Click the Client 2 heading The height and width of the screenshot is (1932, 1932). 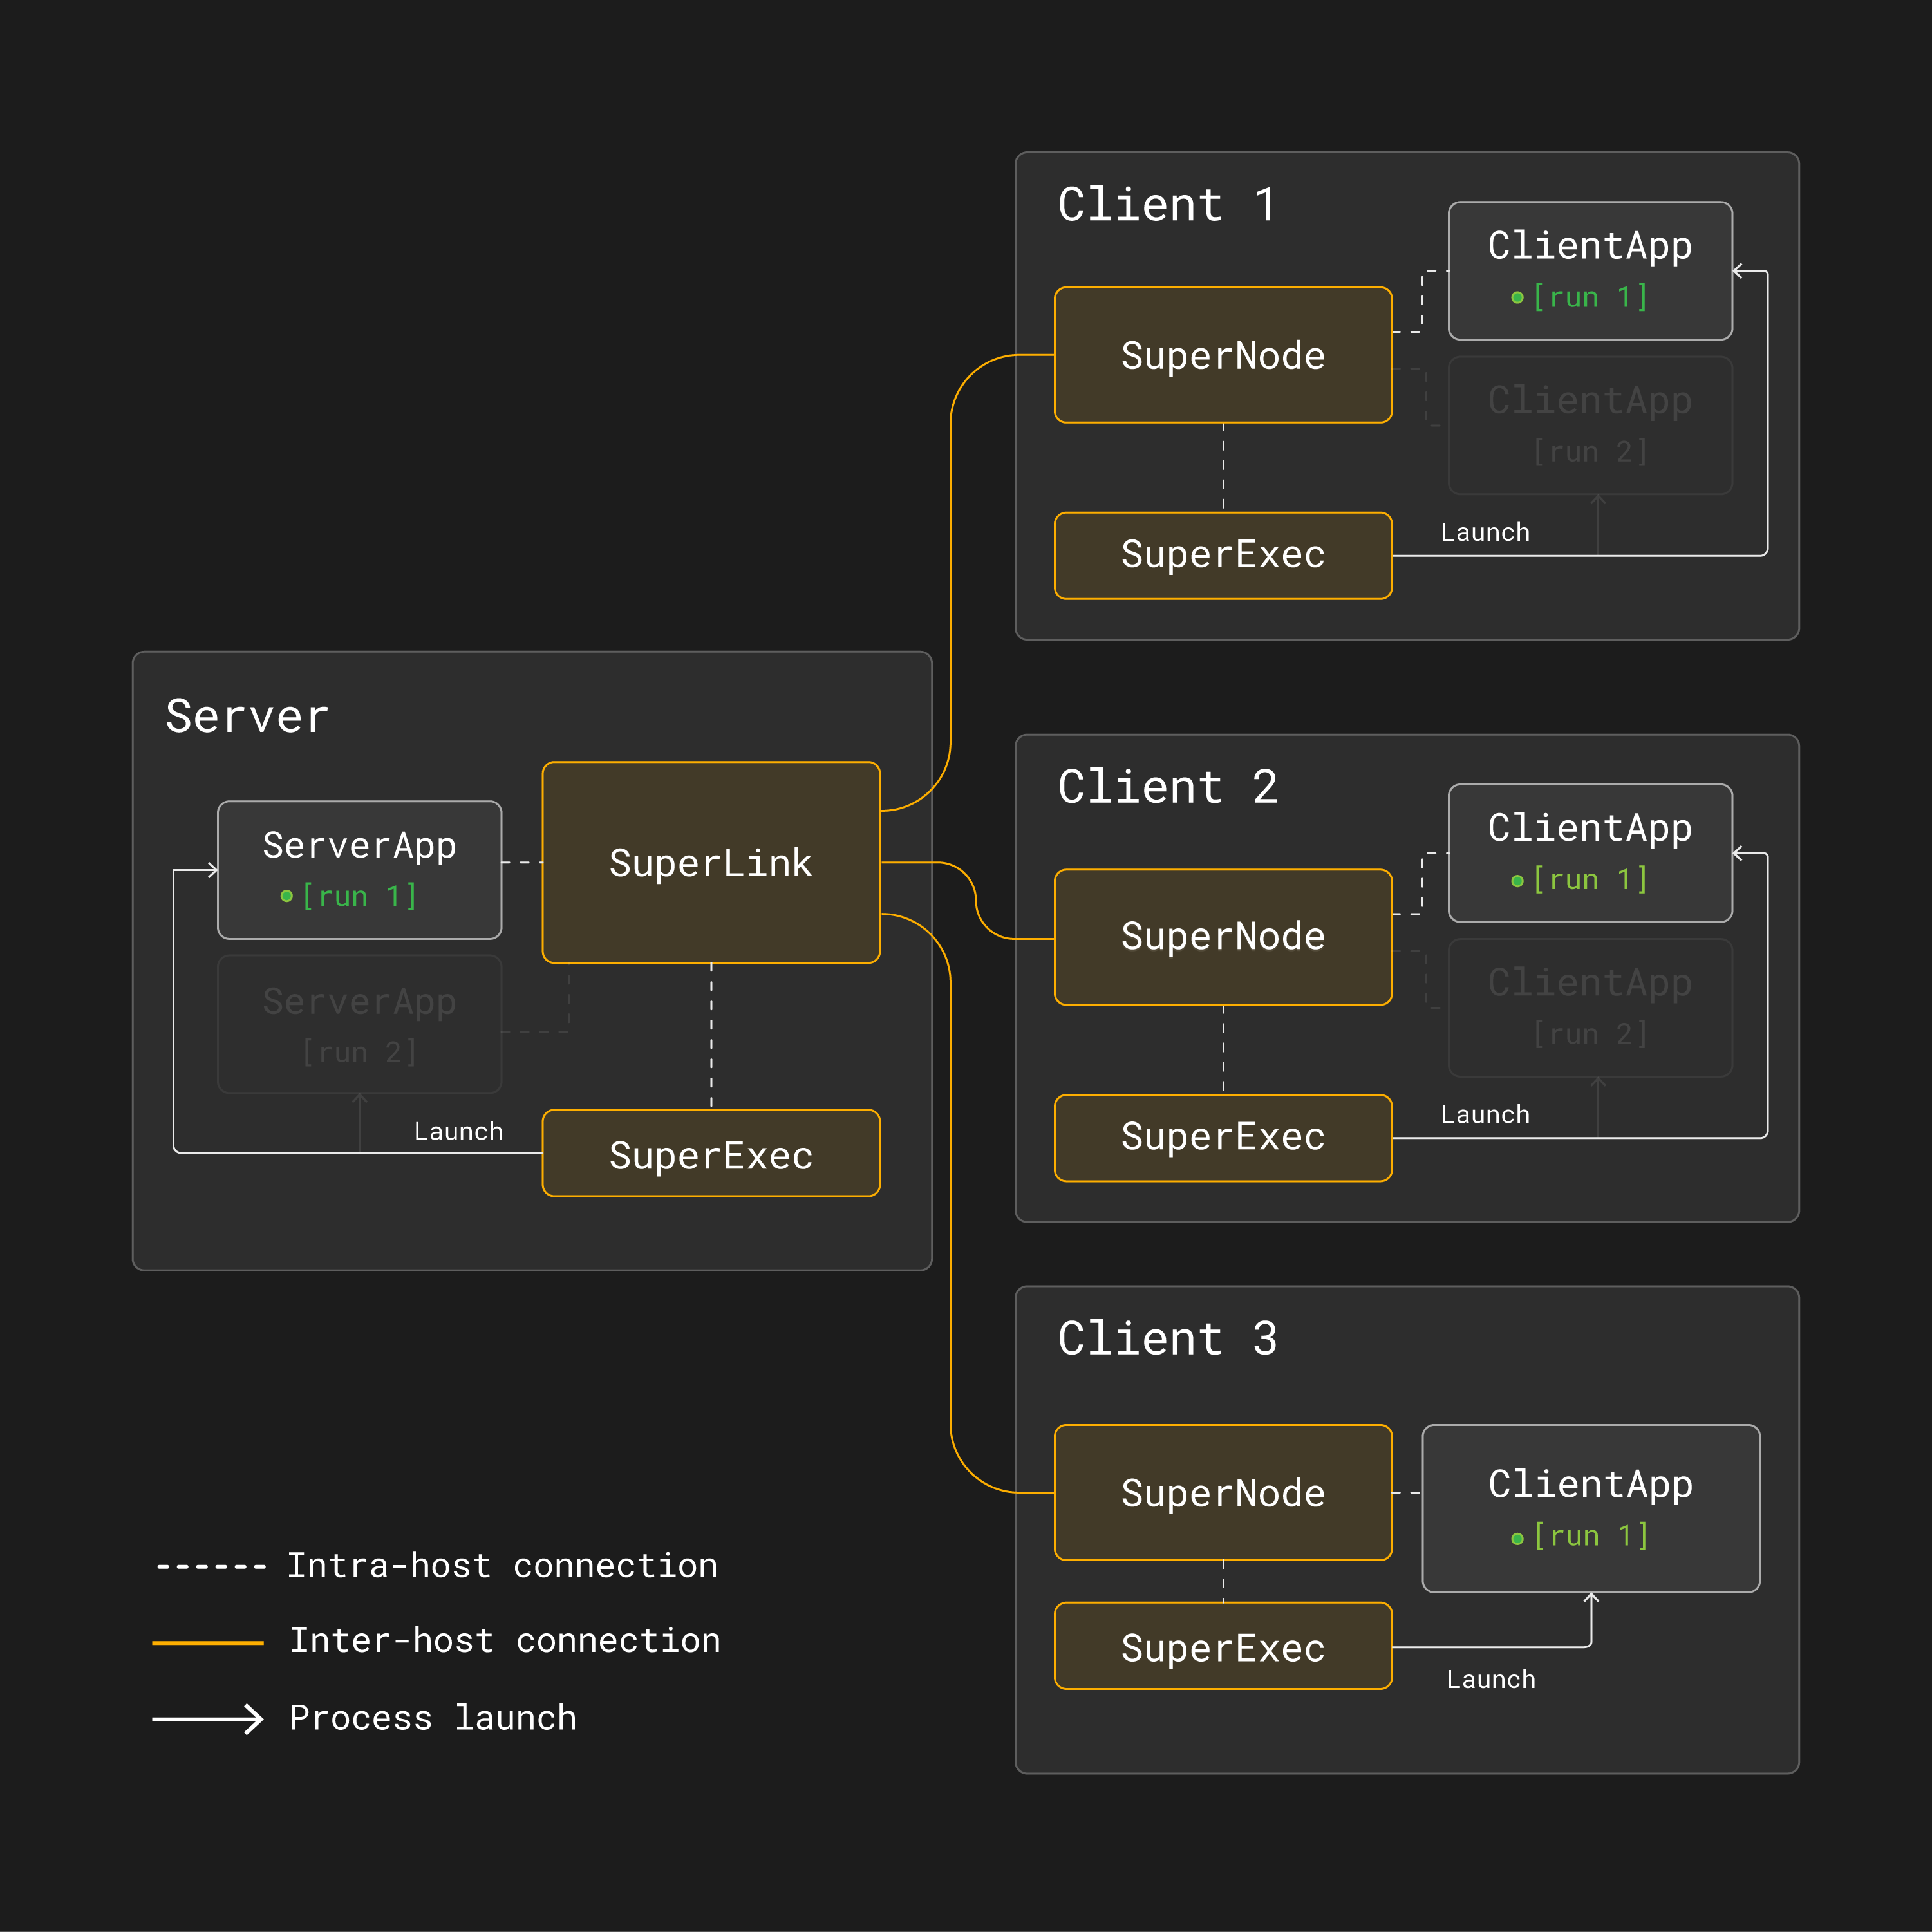[1167, 787]
